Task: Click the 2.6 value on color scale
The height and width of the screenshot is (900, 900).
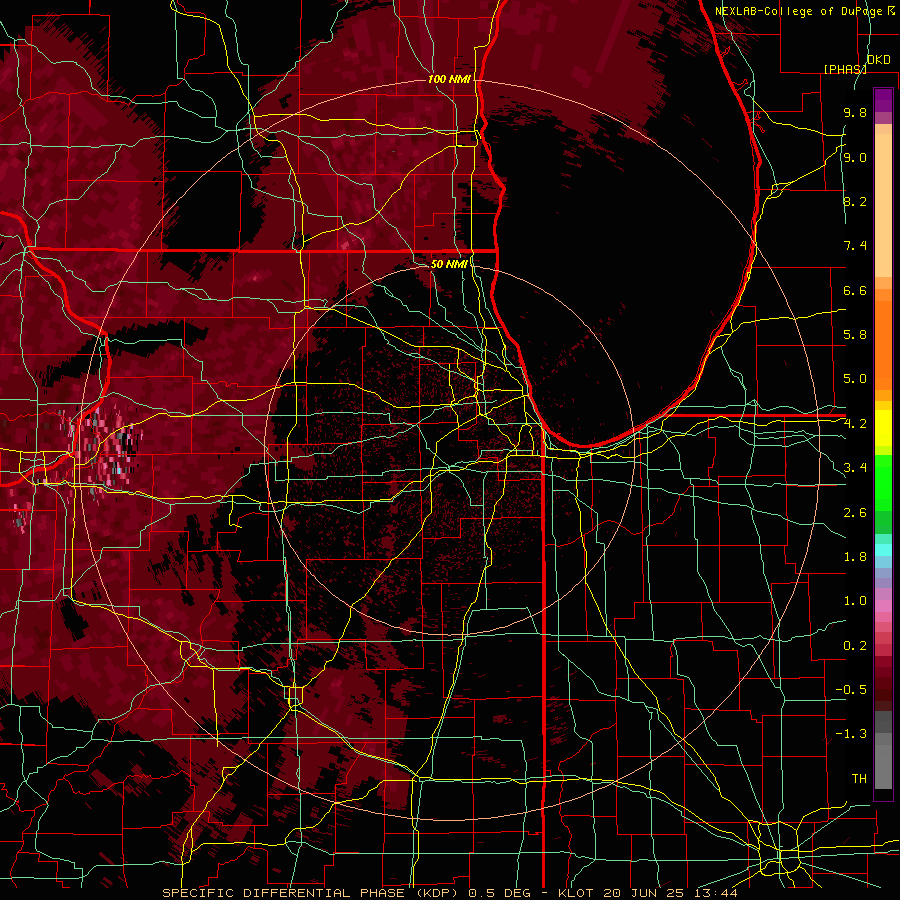Action: pyautogui.click(x=855, y=513)
